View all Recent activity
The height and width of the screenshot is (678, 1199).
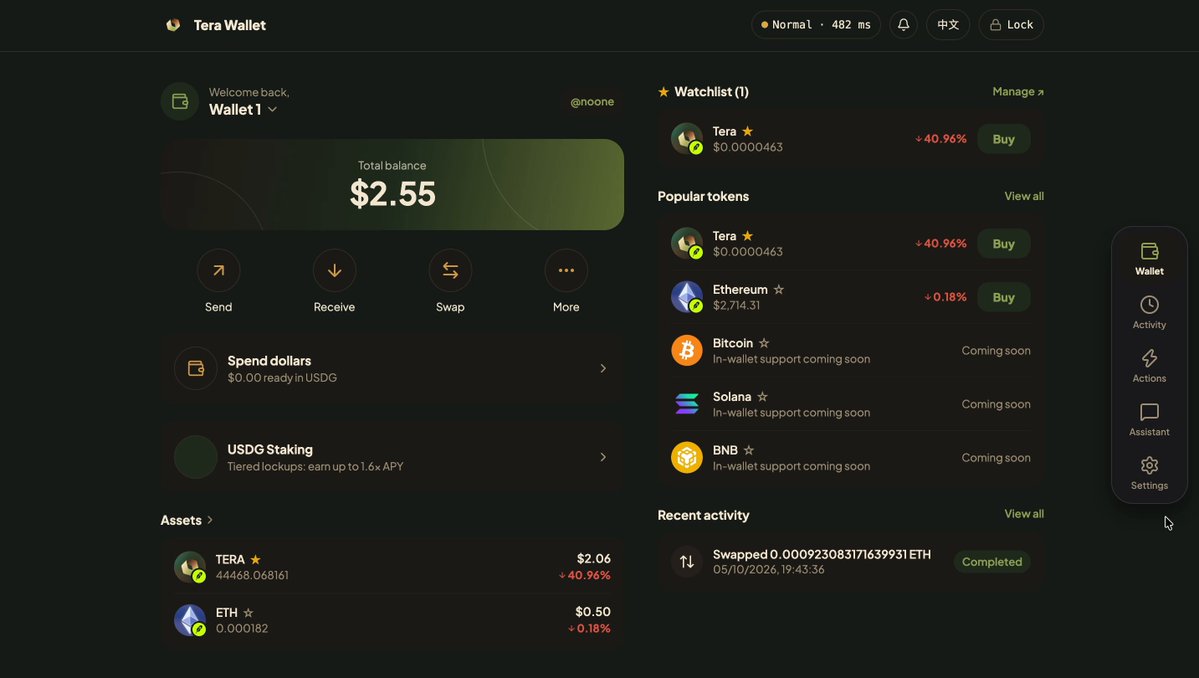click(x=1024, y=514)
